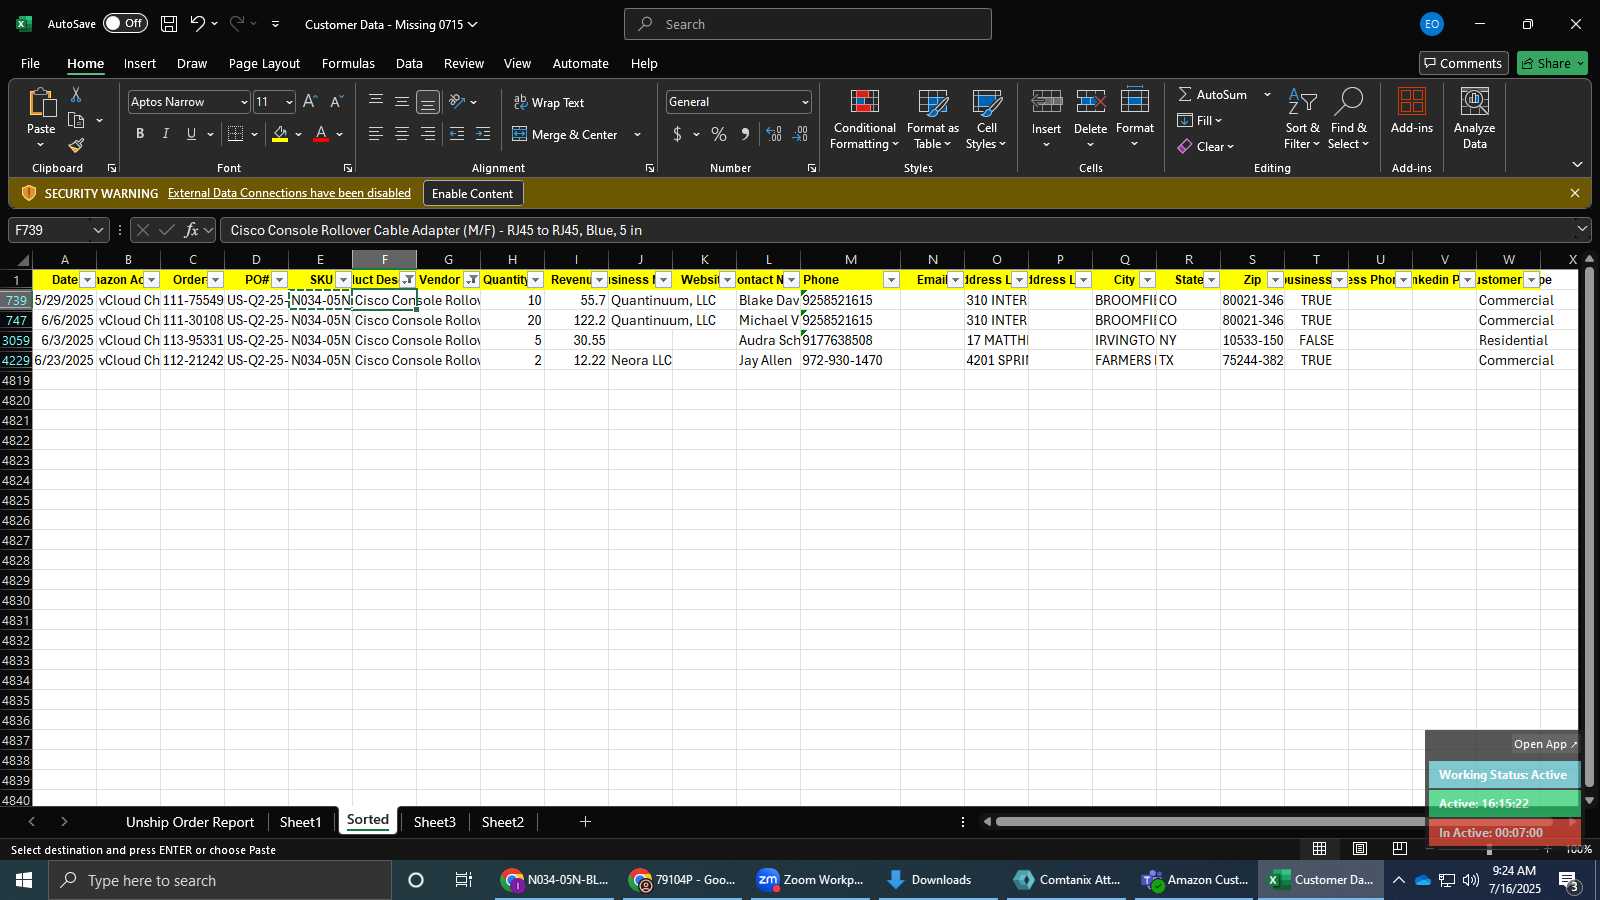Switch to Sheet3 tab
The width and height of the screenshot is (1600, 900).
[435, 822]
